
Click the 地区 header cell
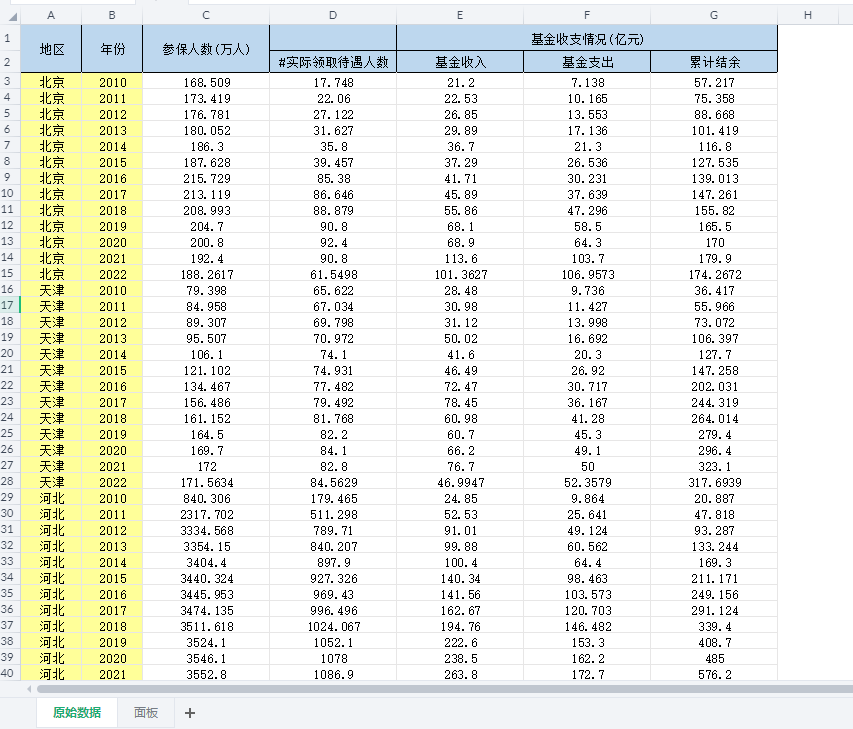(51, 49)
